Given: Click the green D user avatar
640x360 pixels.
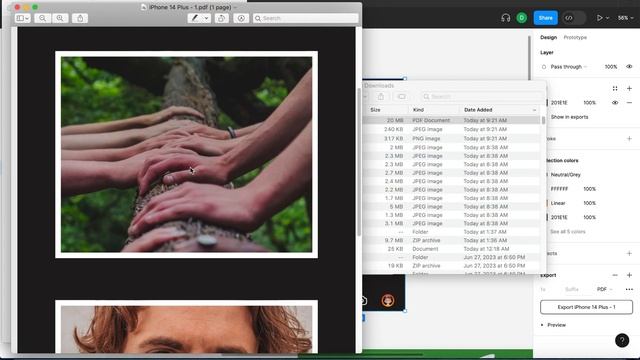Looking at the screenshot, I should pyautogui.click(x=522, y=18).
